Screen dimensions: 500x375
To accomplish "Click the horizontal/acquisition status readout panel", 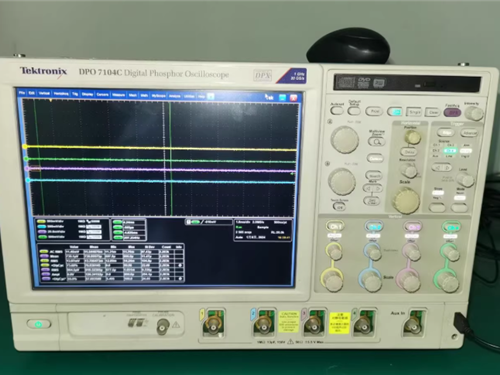I will click(x=263, y=230).
